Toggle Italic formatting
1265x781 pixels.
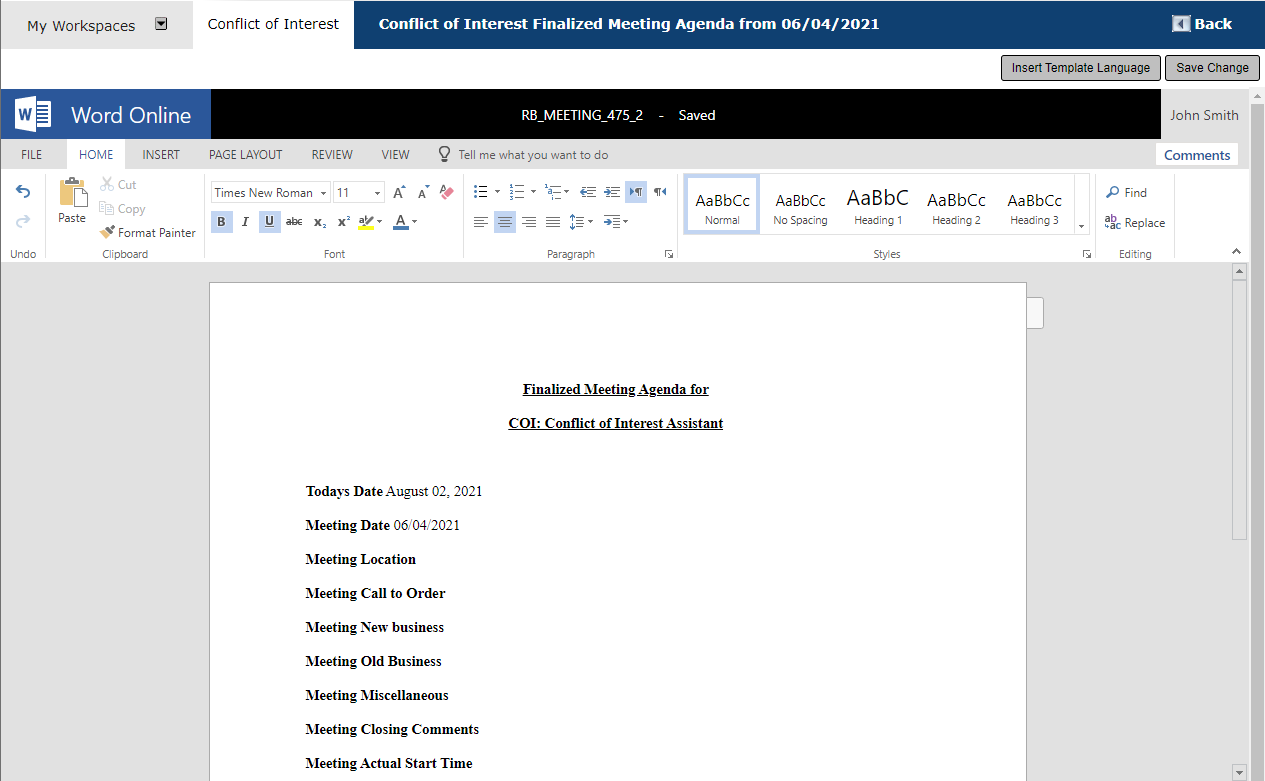245,222
